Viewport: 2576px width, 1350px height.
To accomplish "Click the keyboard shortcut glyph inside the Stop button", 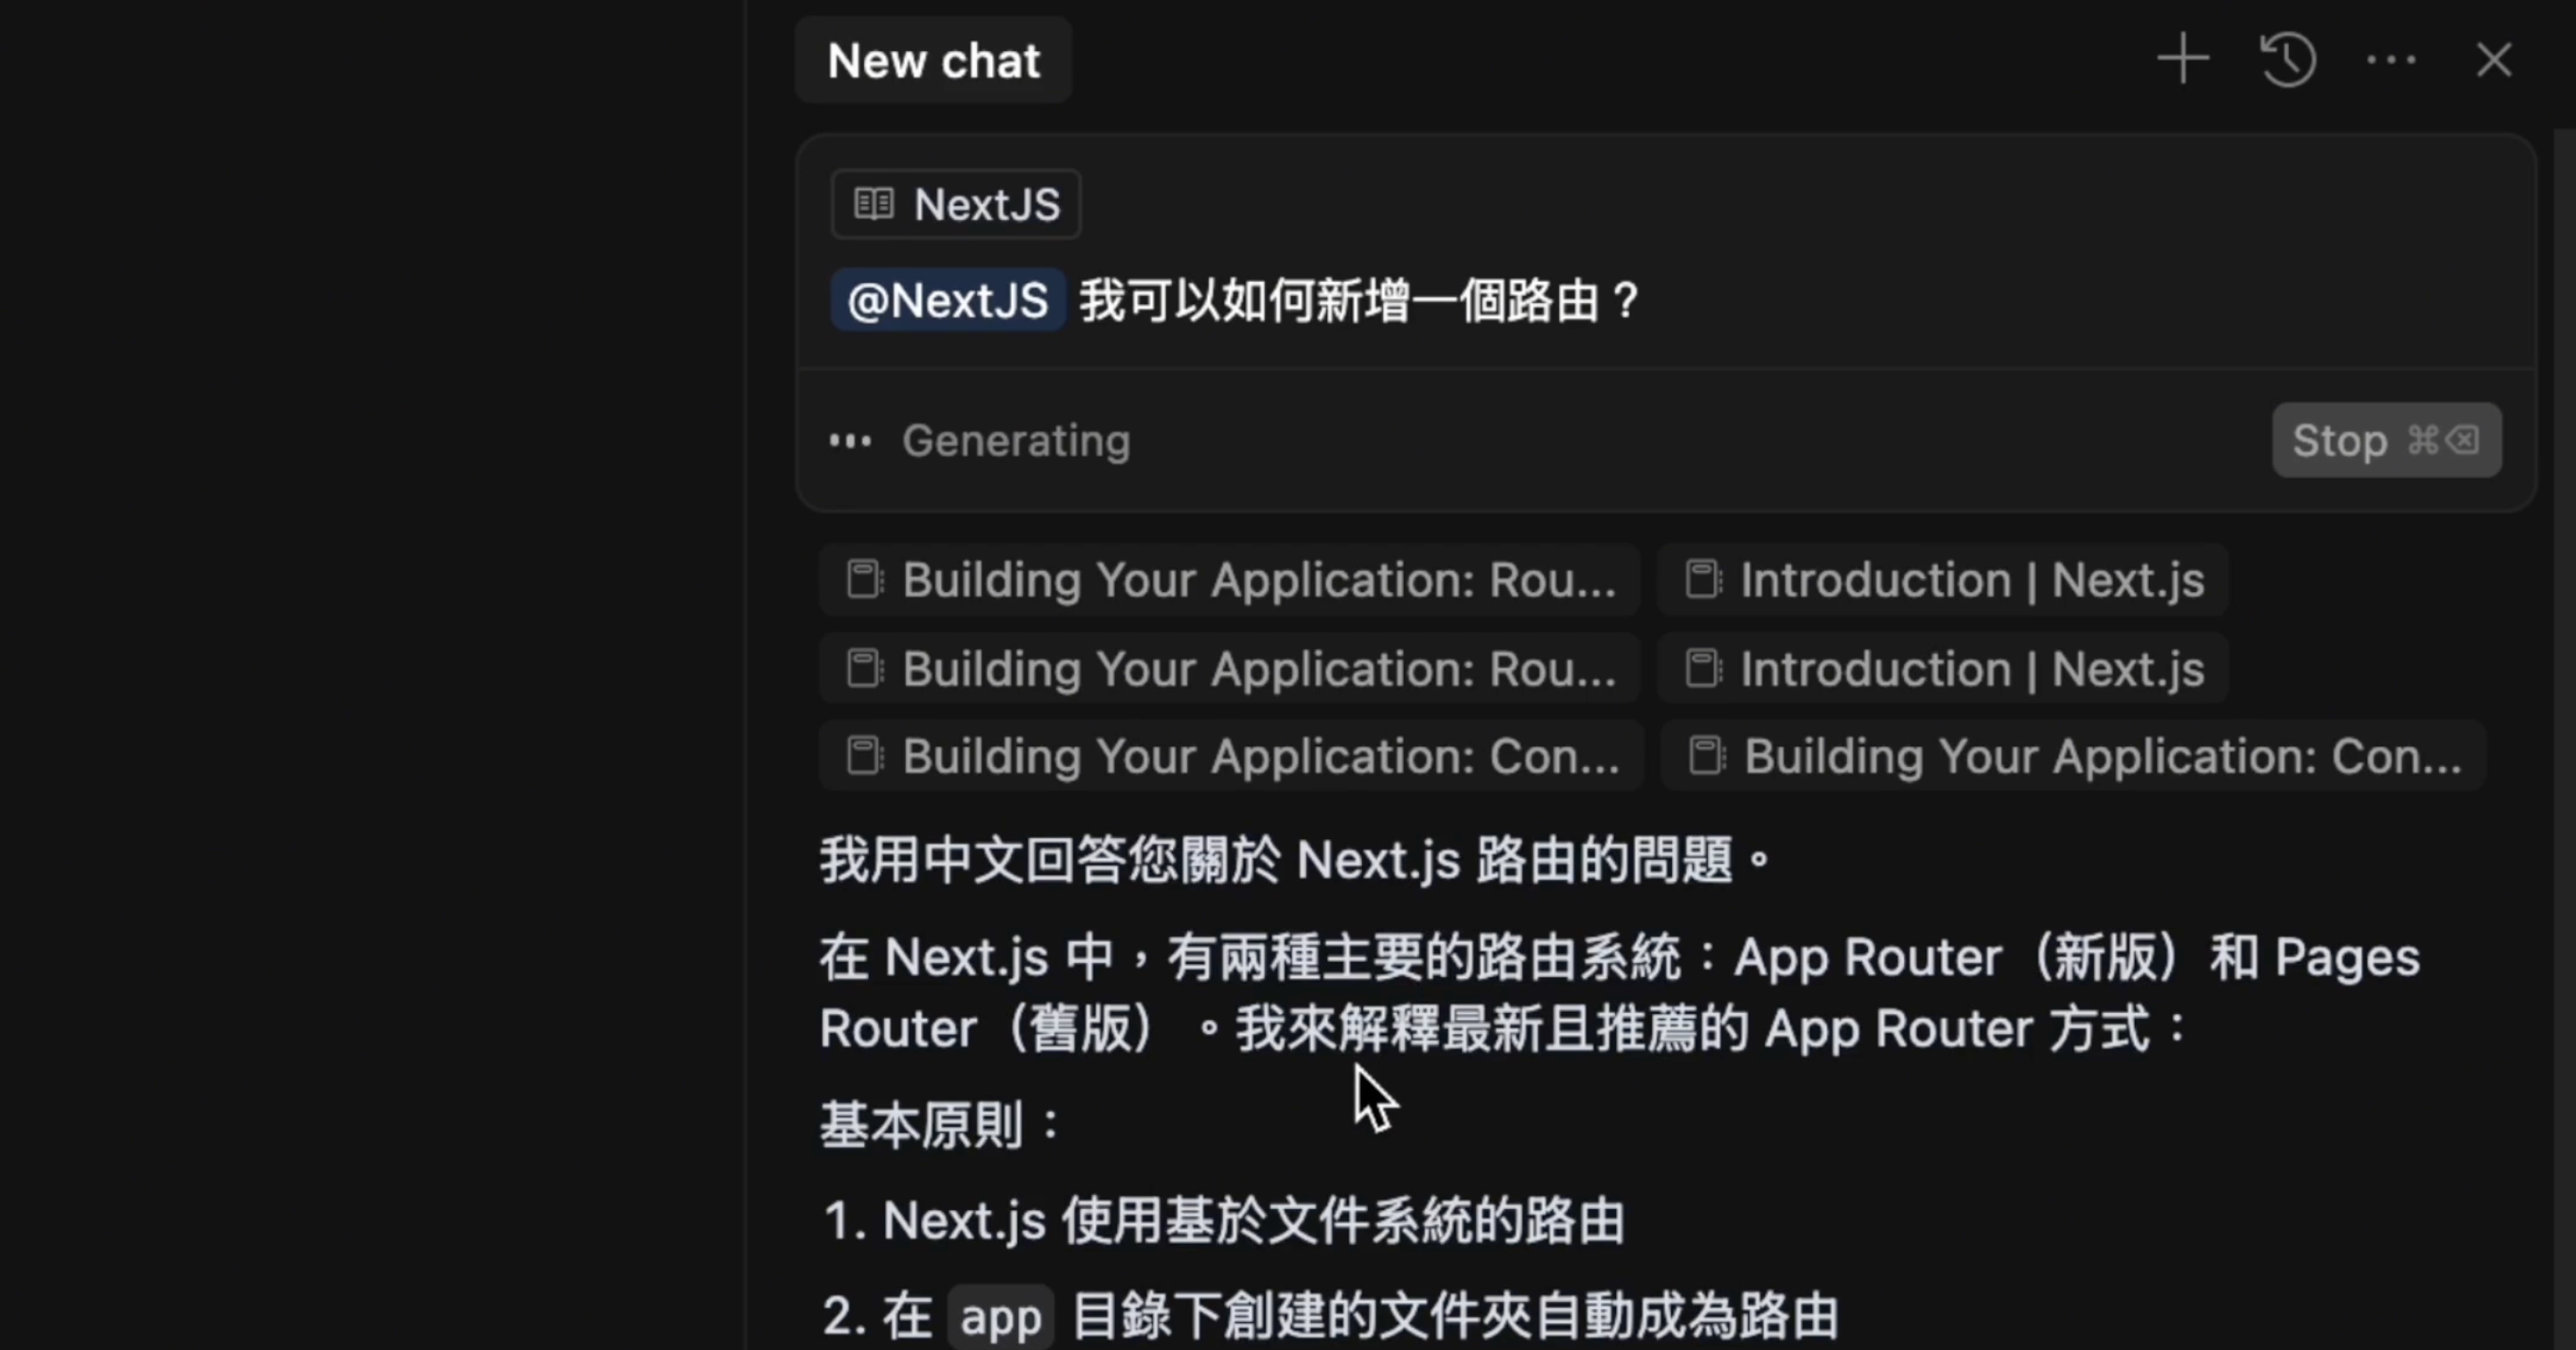I will coord(2441,440).
